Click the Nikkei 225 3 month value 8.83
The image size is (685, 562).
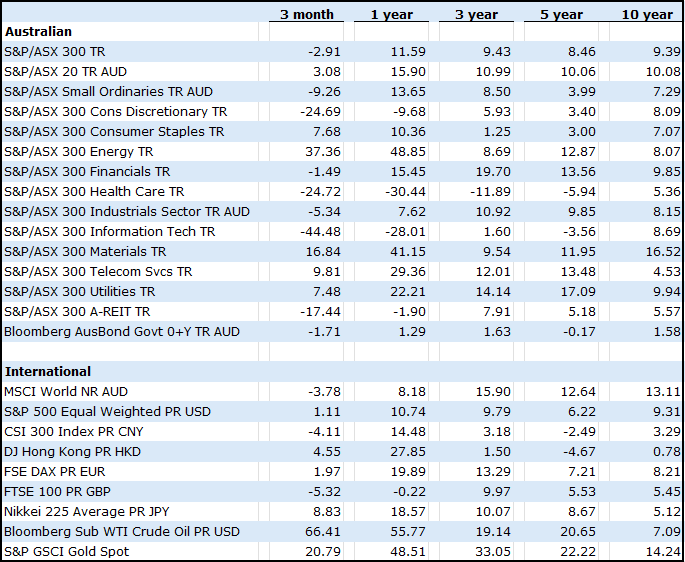(327, 512)
